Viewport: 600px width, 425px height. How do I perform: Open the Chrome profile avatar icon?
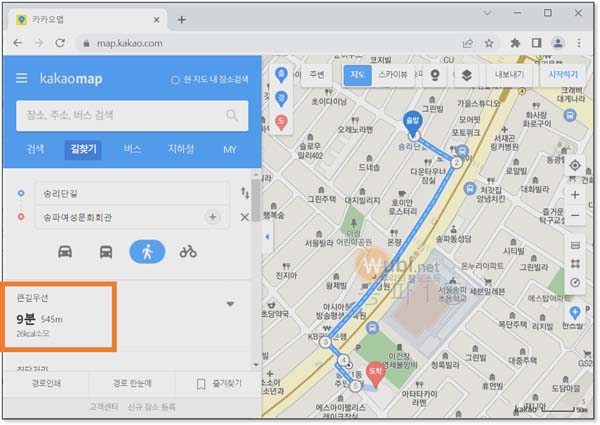click(558, 43)
